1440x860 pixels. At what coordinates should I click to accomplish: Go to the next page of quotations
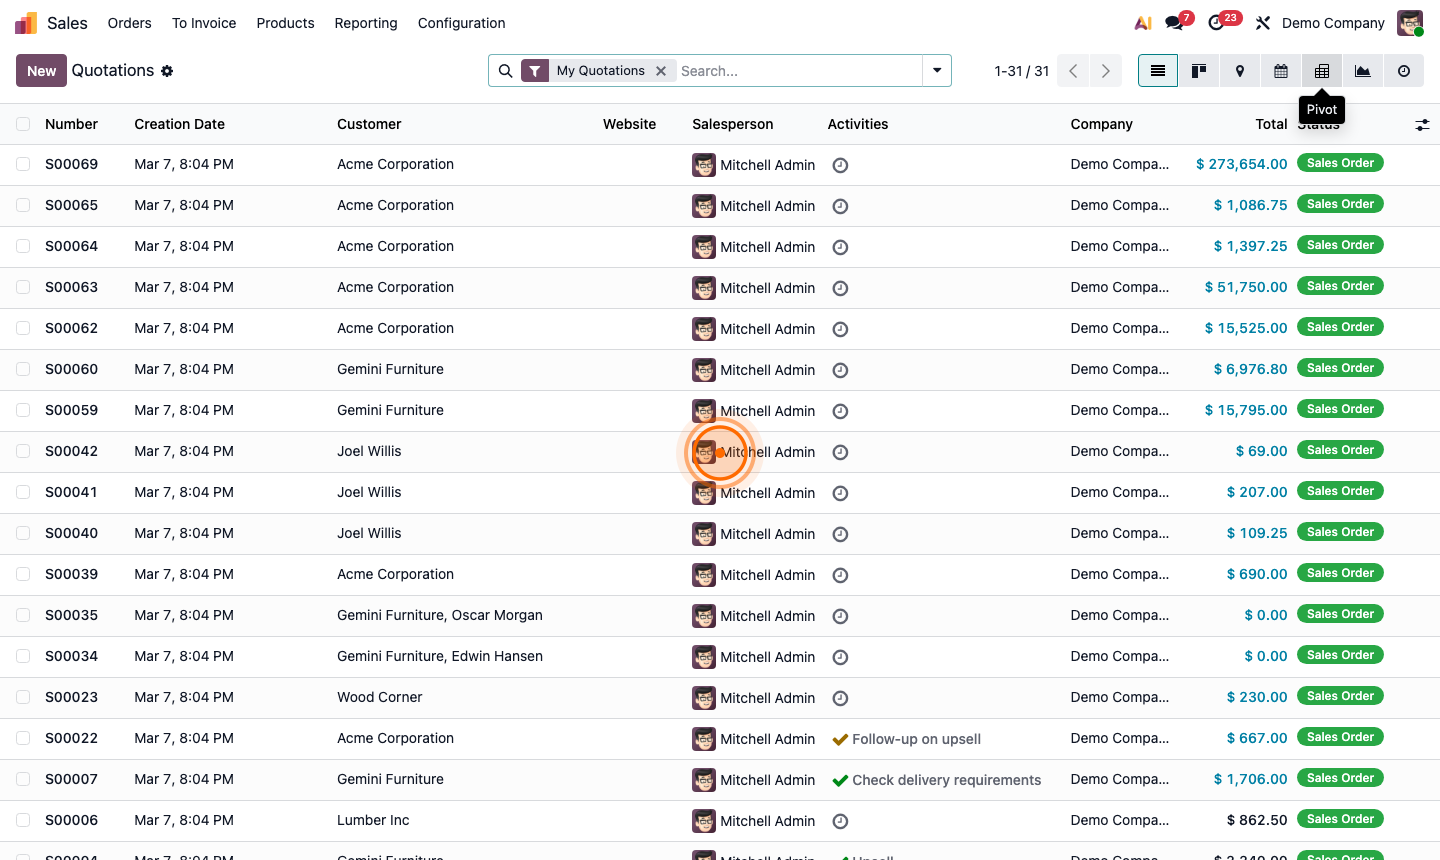pyautogui.click(x=1105, y=71)
